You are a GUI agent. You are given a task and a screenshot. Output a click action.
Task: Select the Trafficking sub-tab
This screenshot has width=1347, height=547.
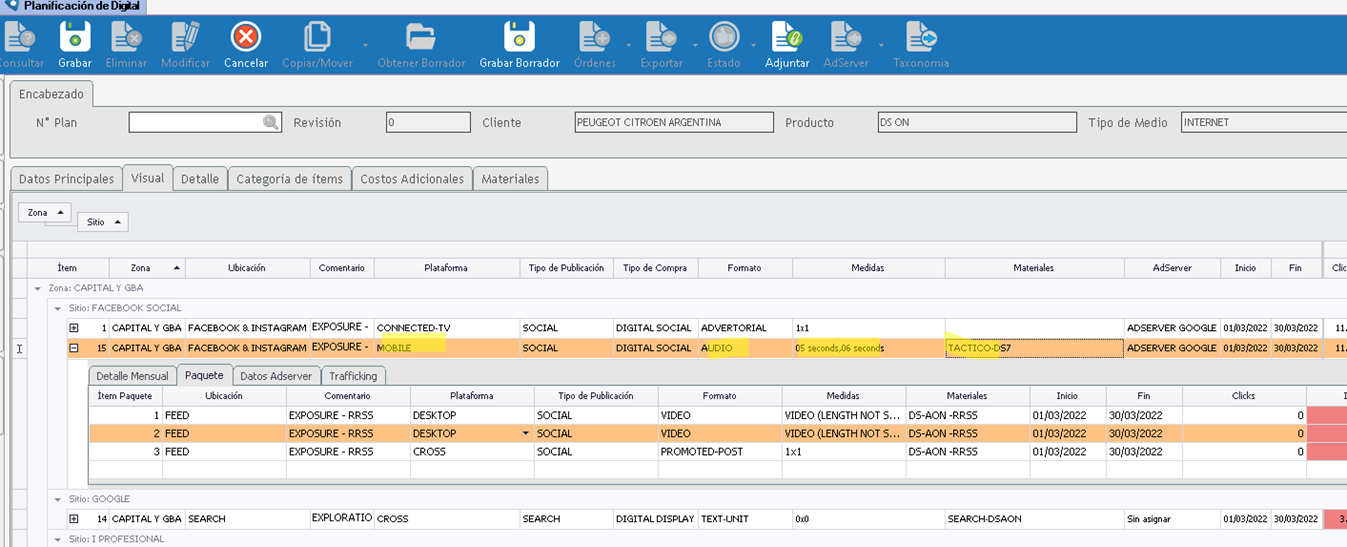353,376
